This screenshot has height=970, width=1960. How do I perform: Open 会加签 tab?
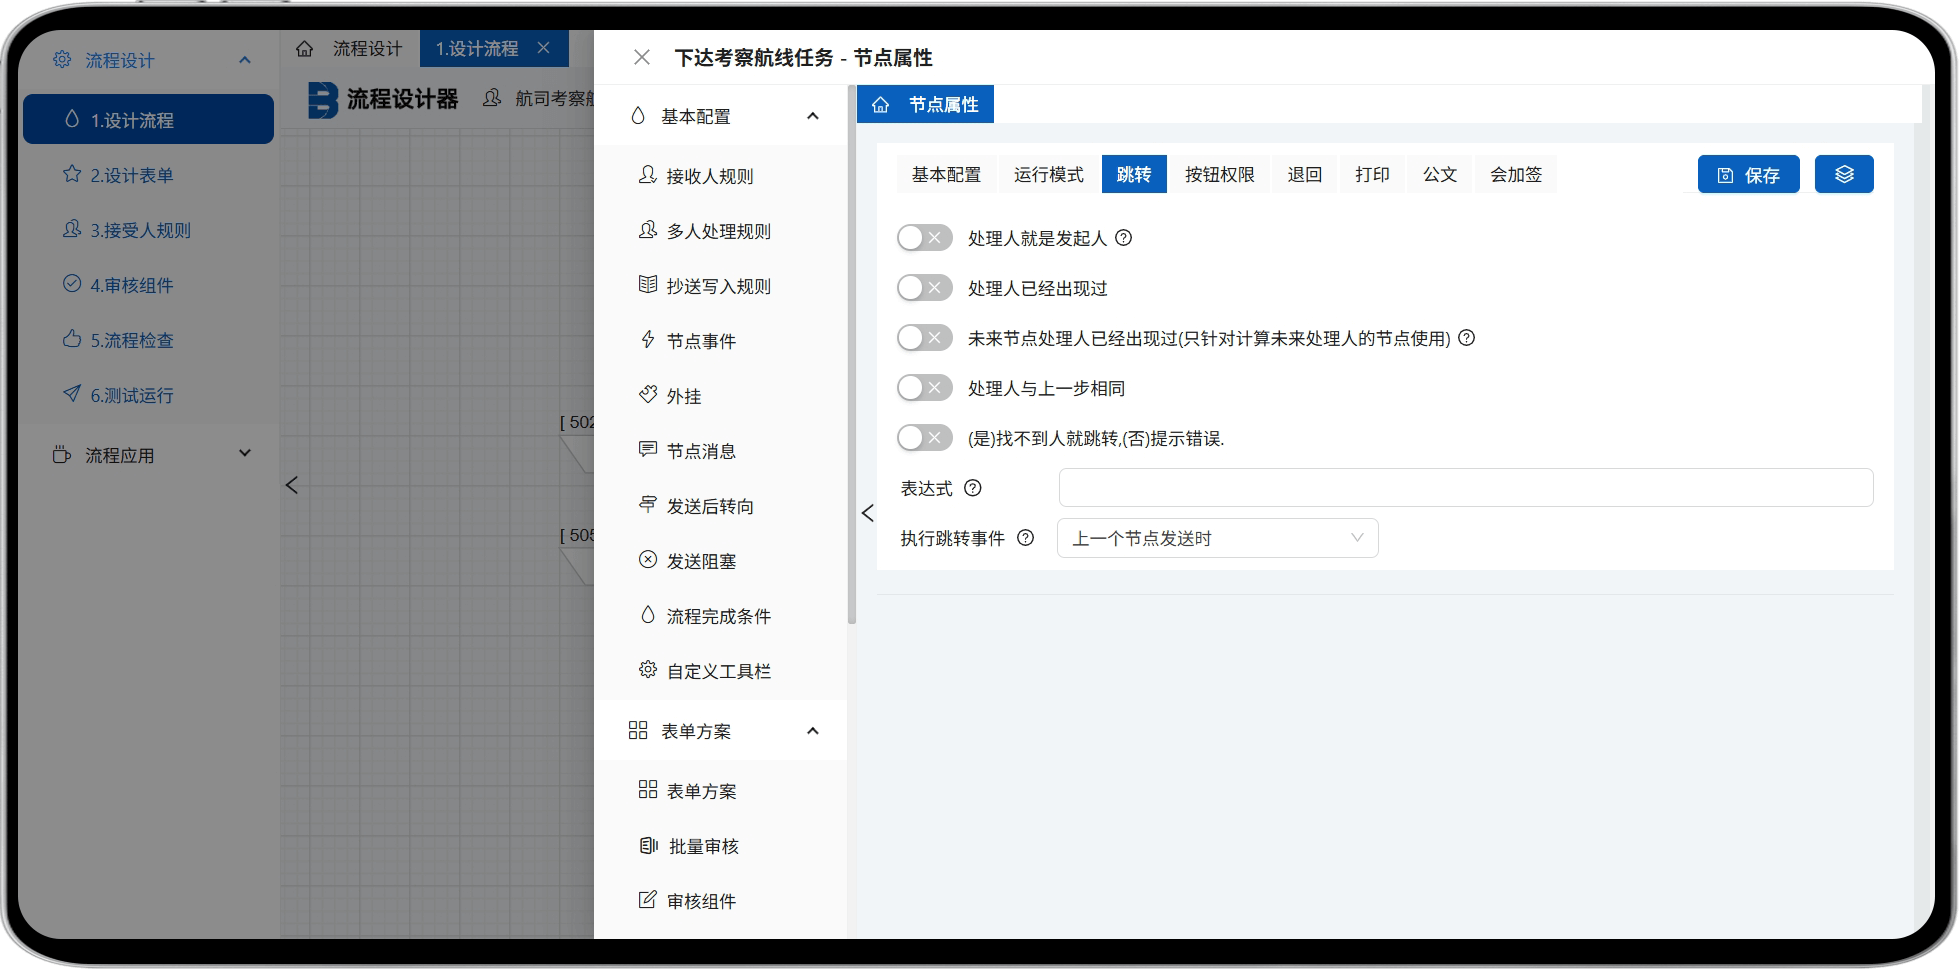[1516, 174]
